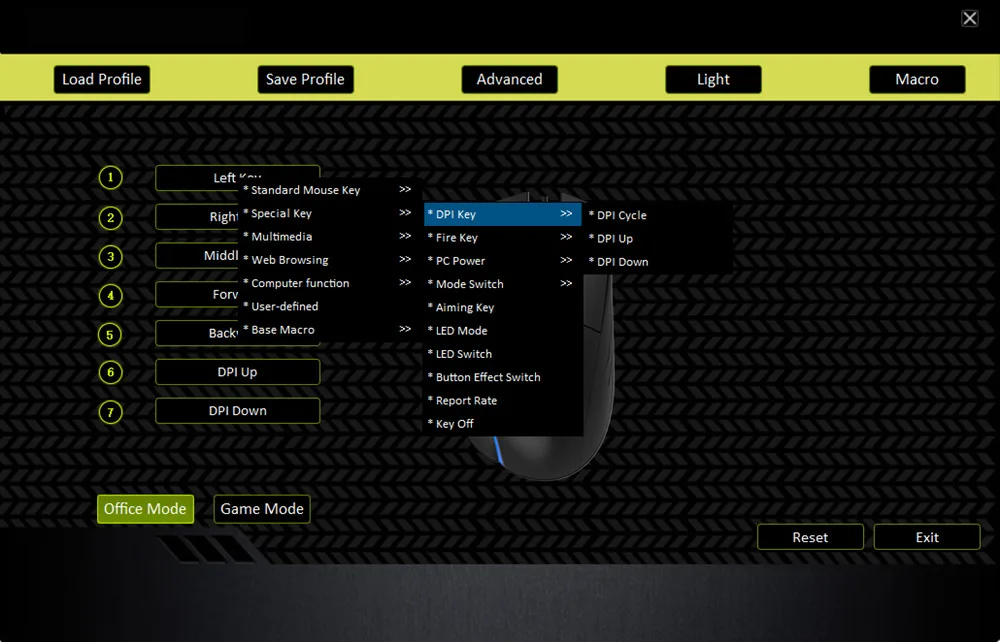Screen dimensions: 1000x642
Task: Select the number 2 key circle
Action: point(110,218)
